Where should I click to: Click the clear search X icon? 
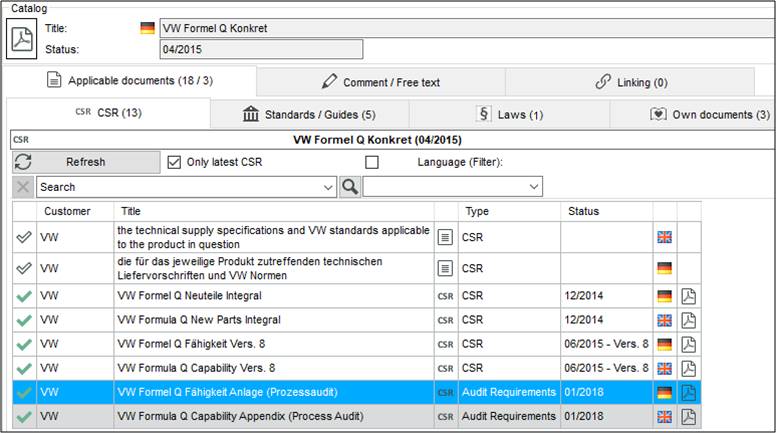point(23,186)
